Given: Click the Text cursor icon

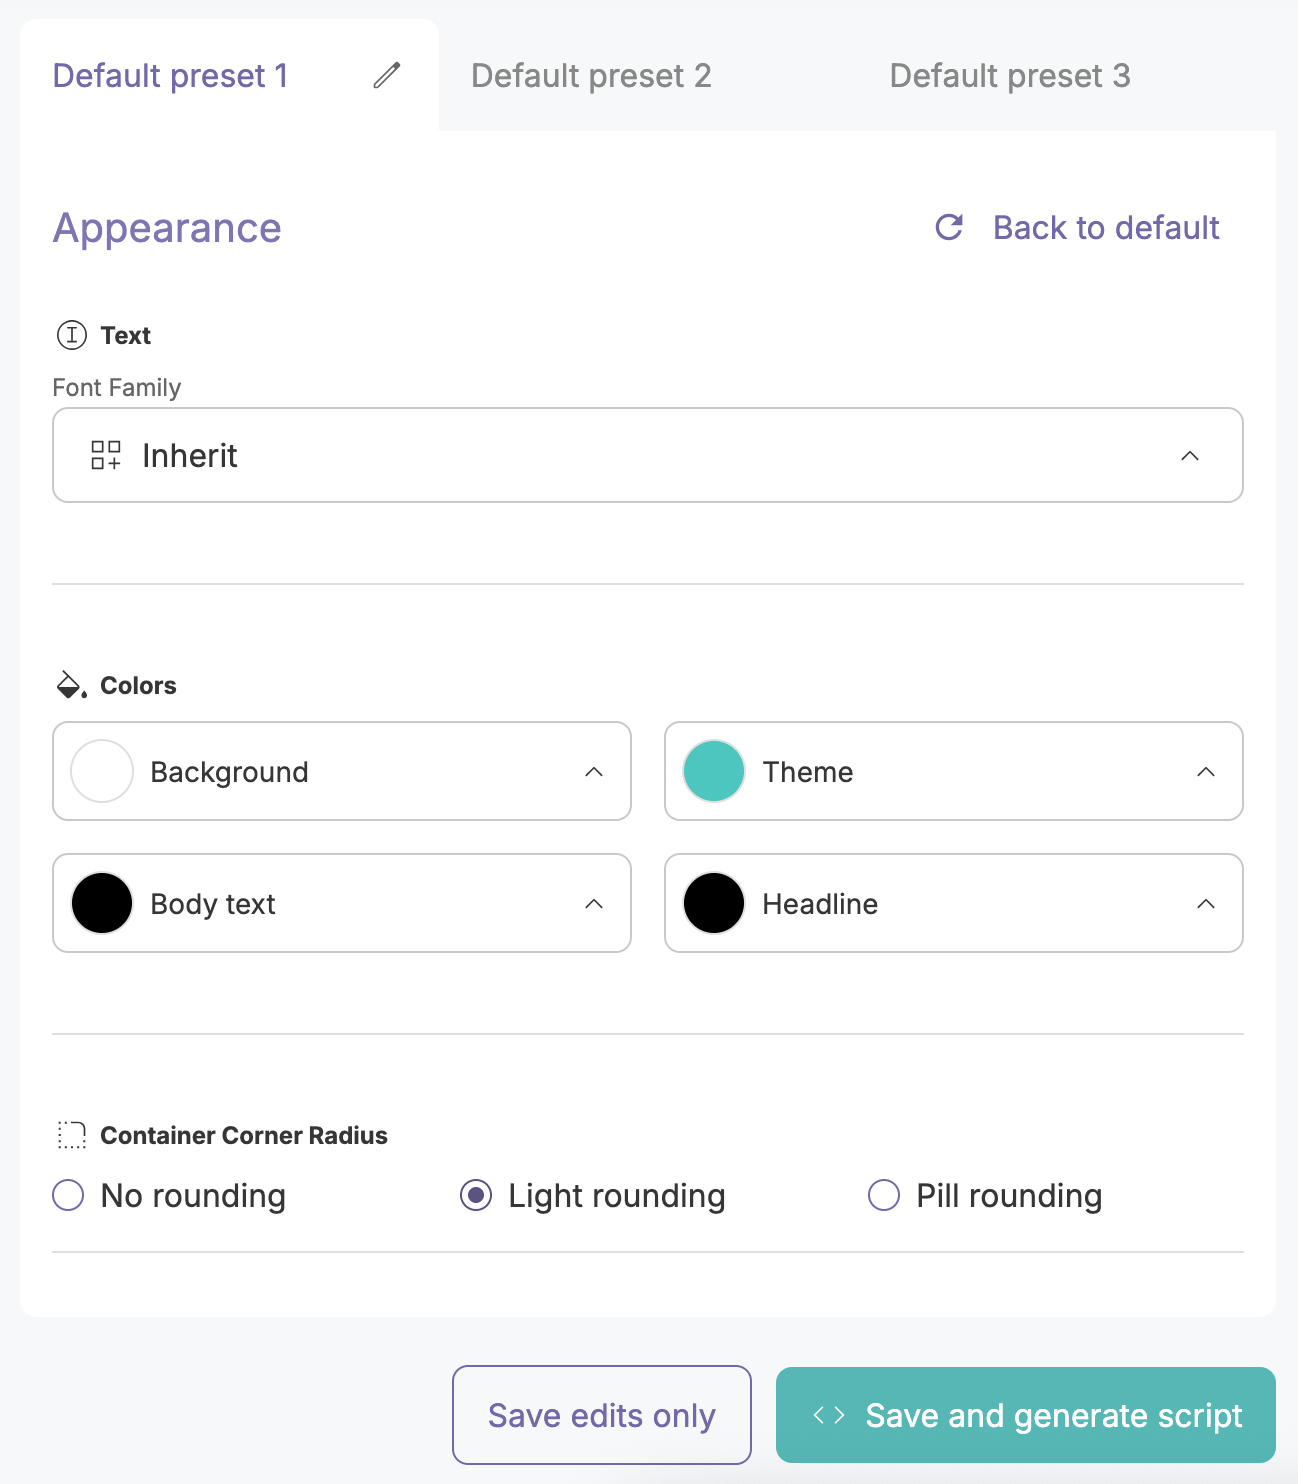Looking at the screenshot, I should click(72, 335).
